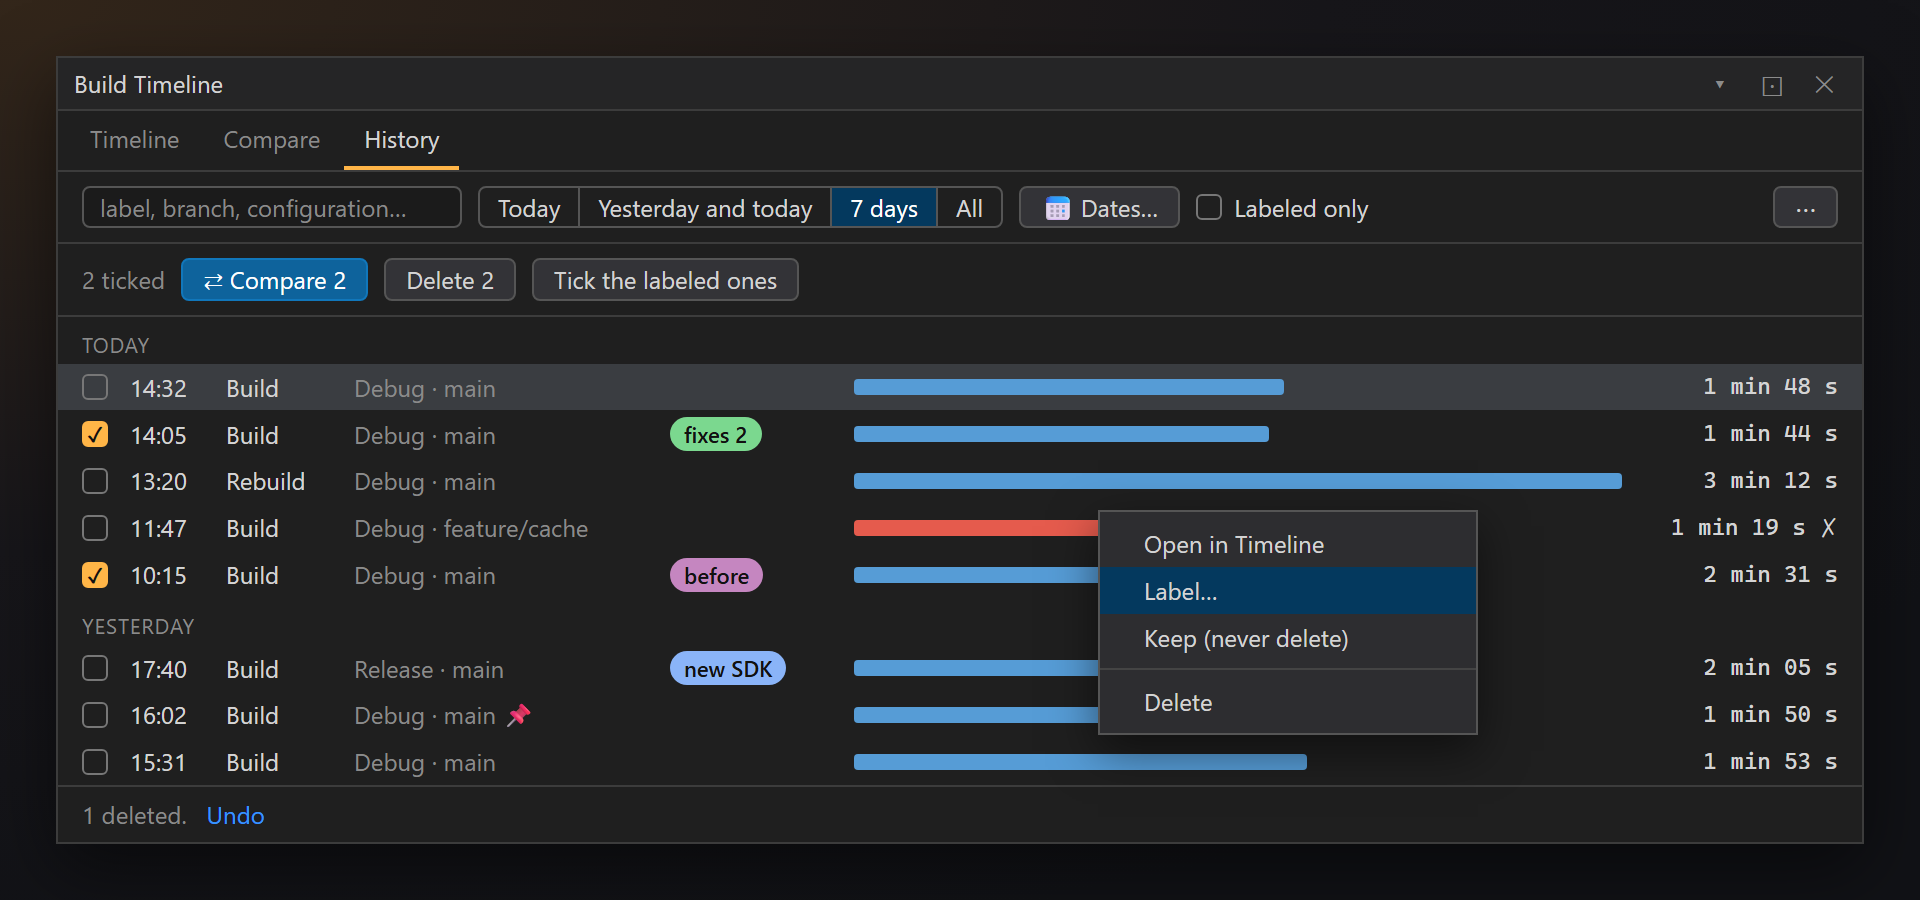Screen dimensions: 1920x900
Task: Open the more options (...) menu
Action: click(1805, 208)
